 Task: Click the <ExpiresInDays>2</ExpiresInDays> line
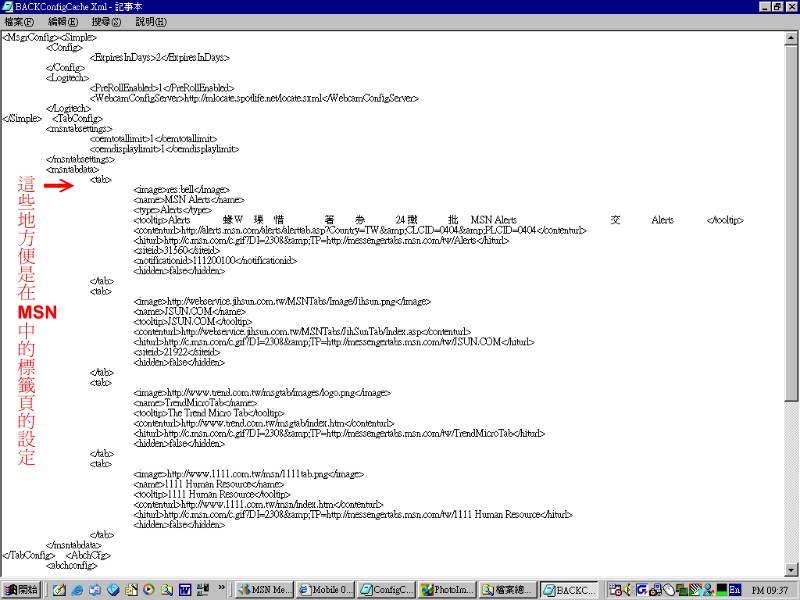click(160, 58)
